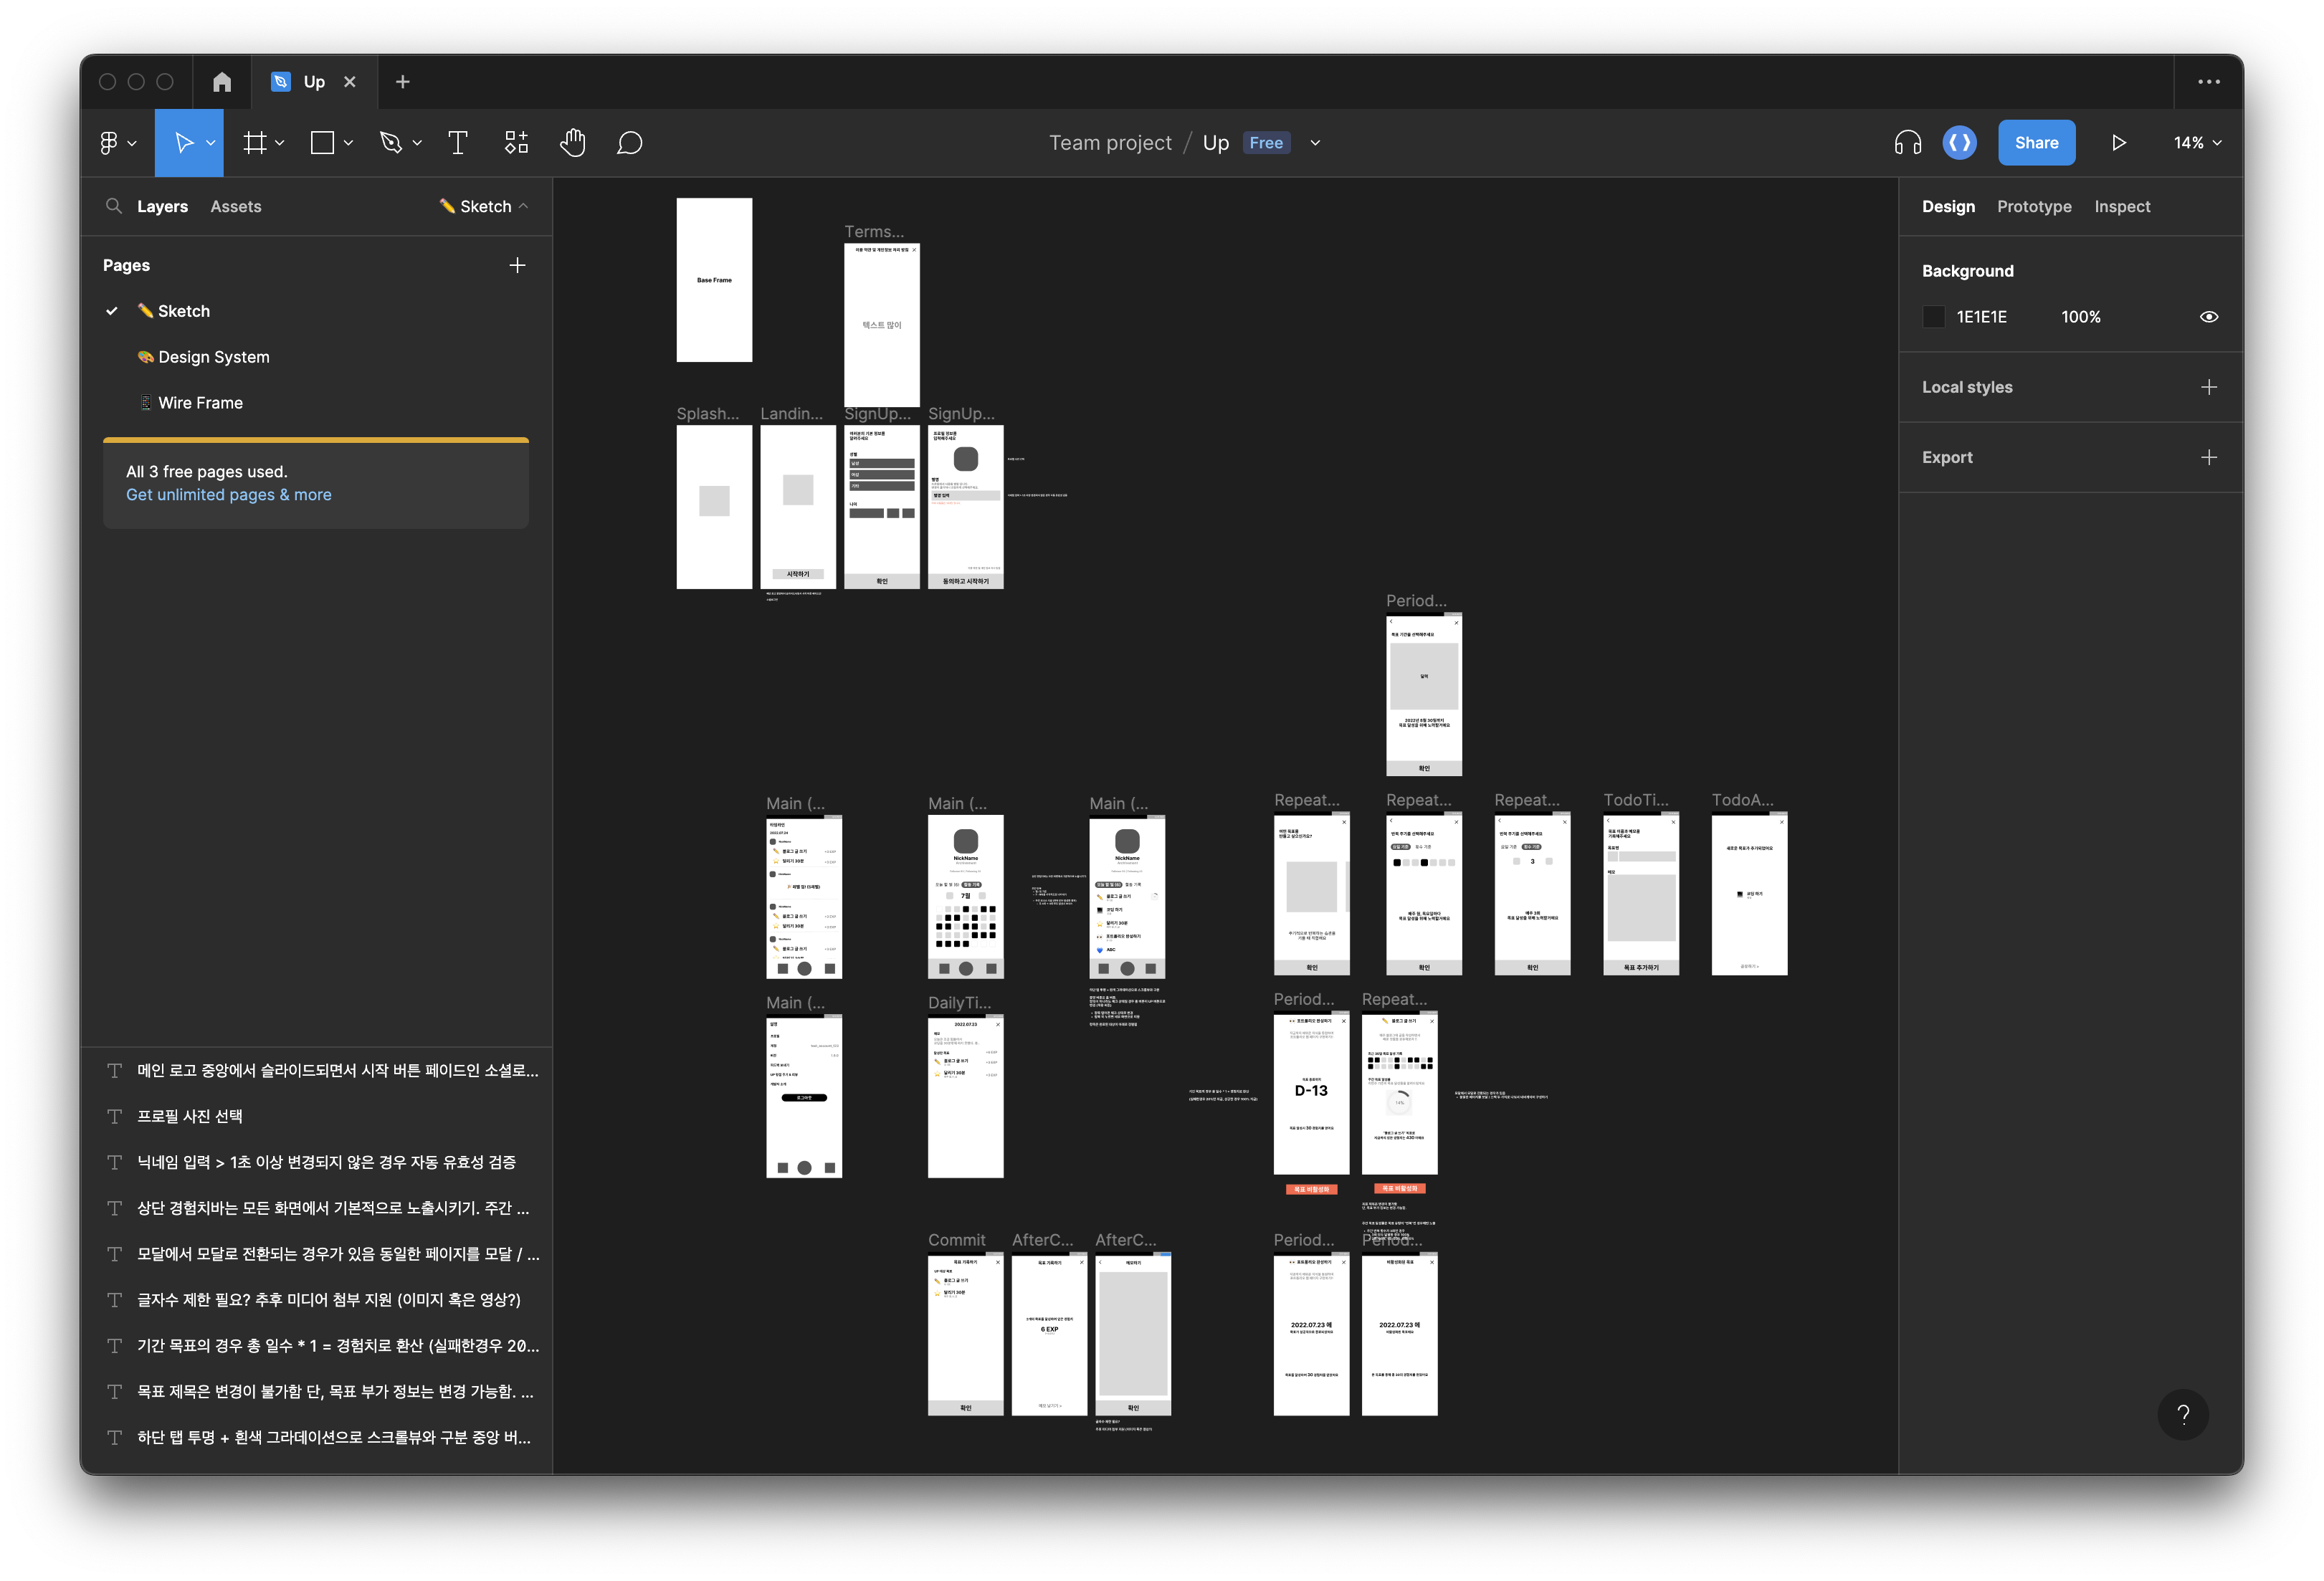Select the Hand tool

572,143
